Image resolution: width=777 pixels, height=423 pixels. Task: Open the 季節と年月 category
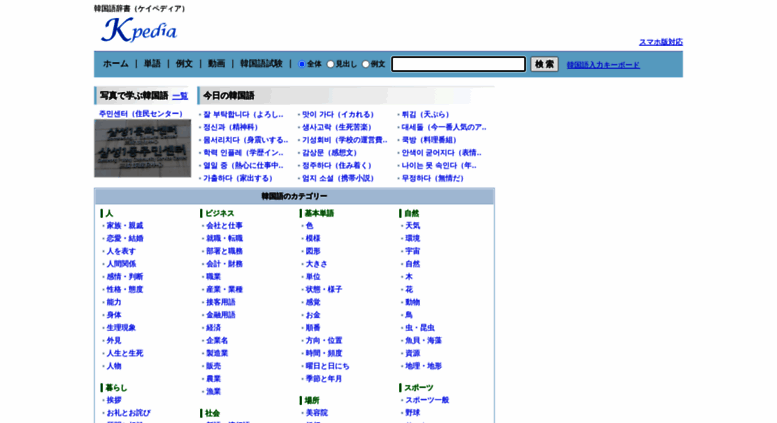(x=324, y=379)
